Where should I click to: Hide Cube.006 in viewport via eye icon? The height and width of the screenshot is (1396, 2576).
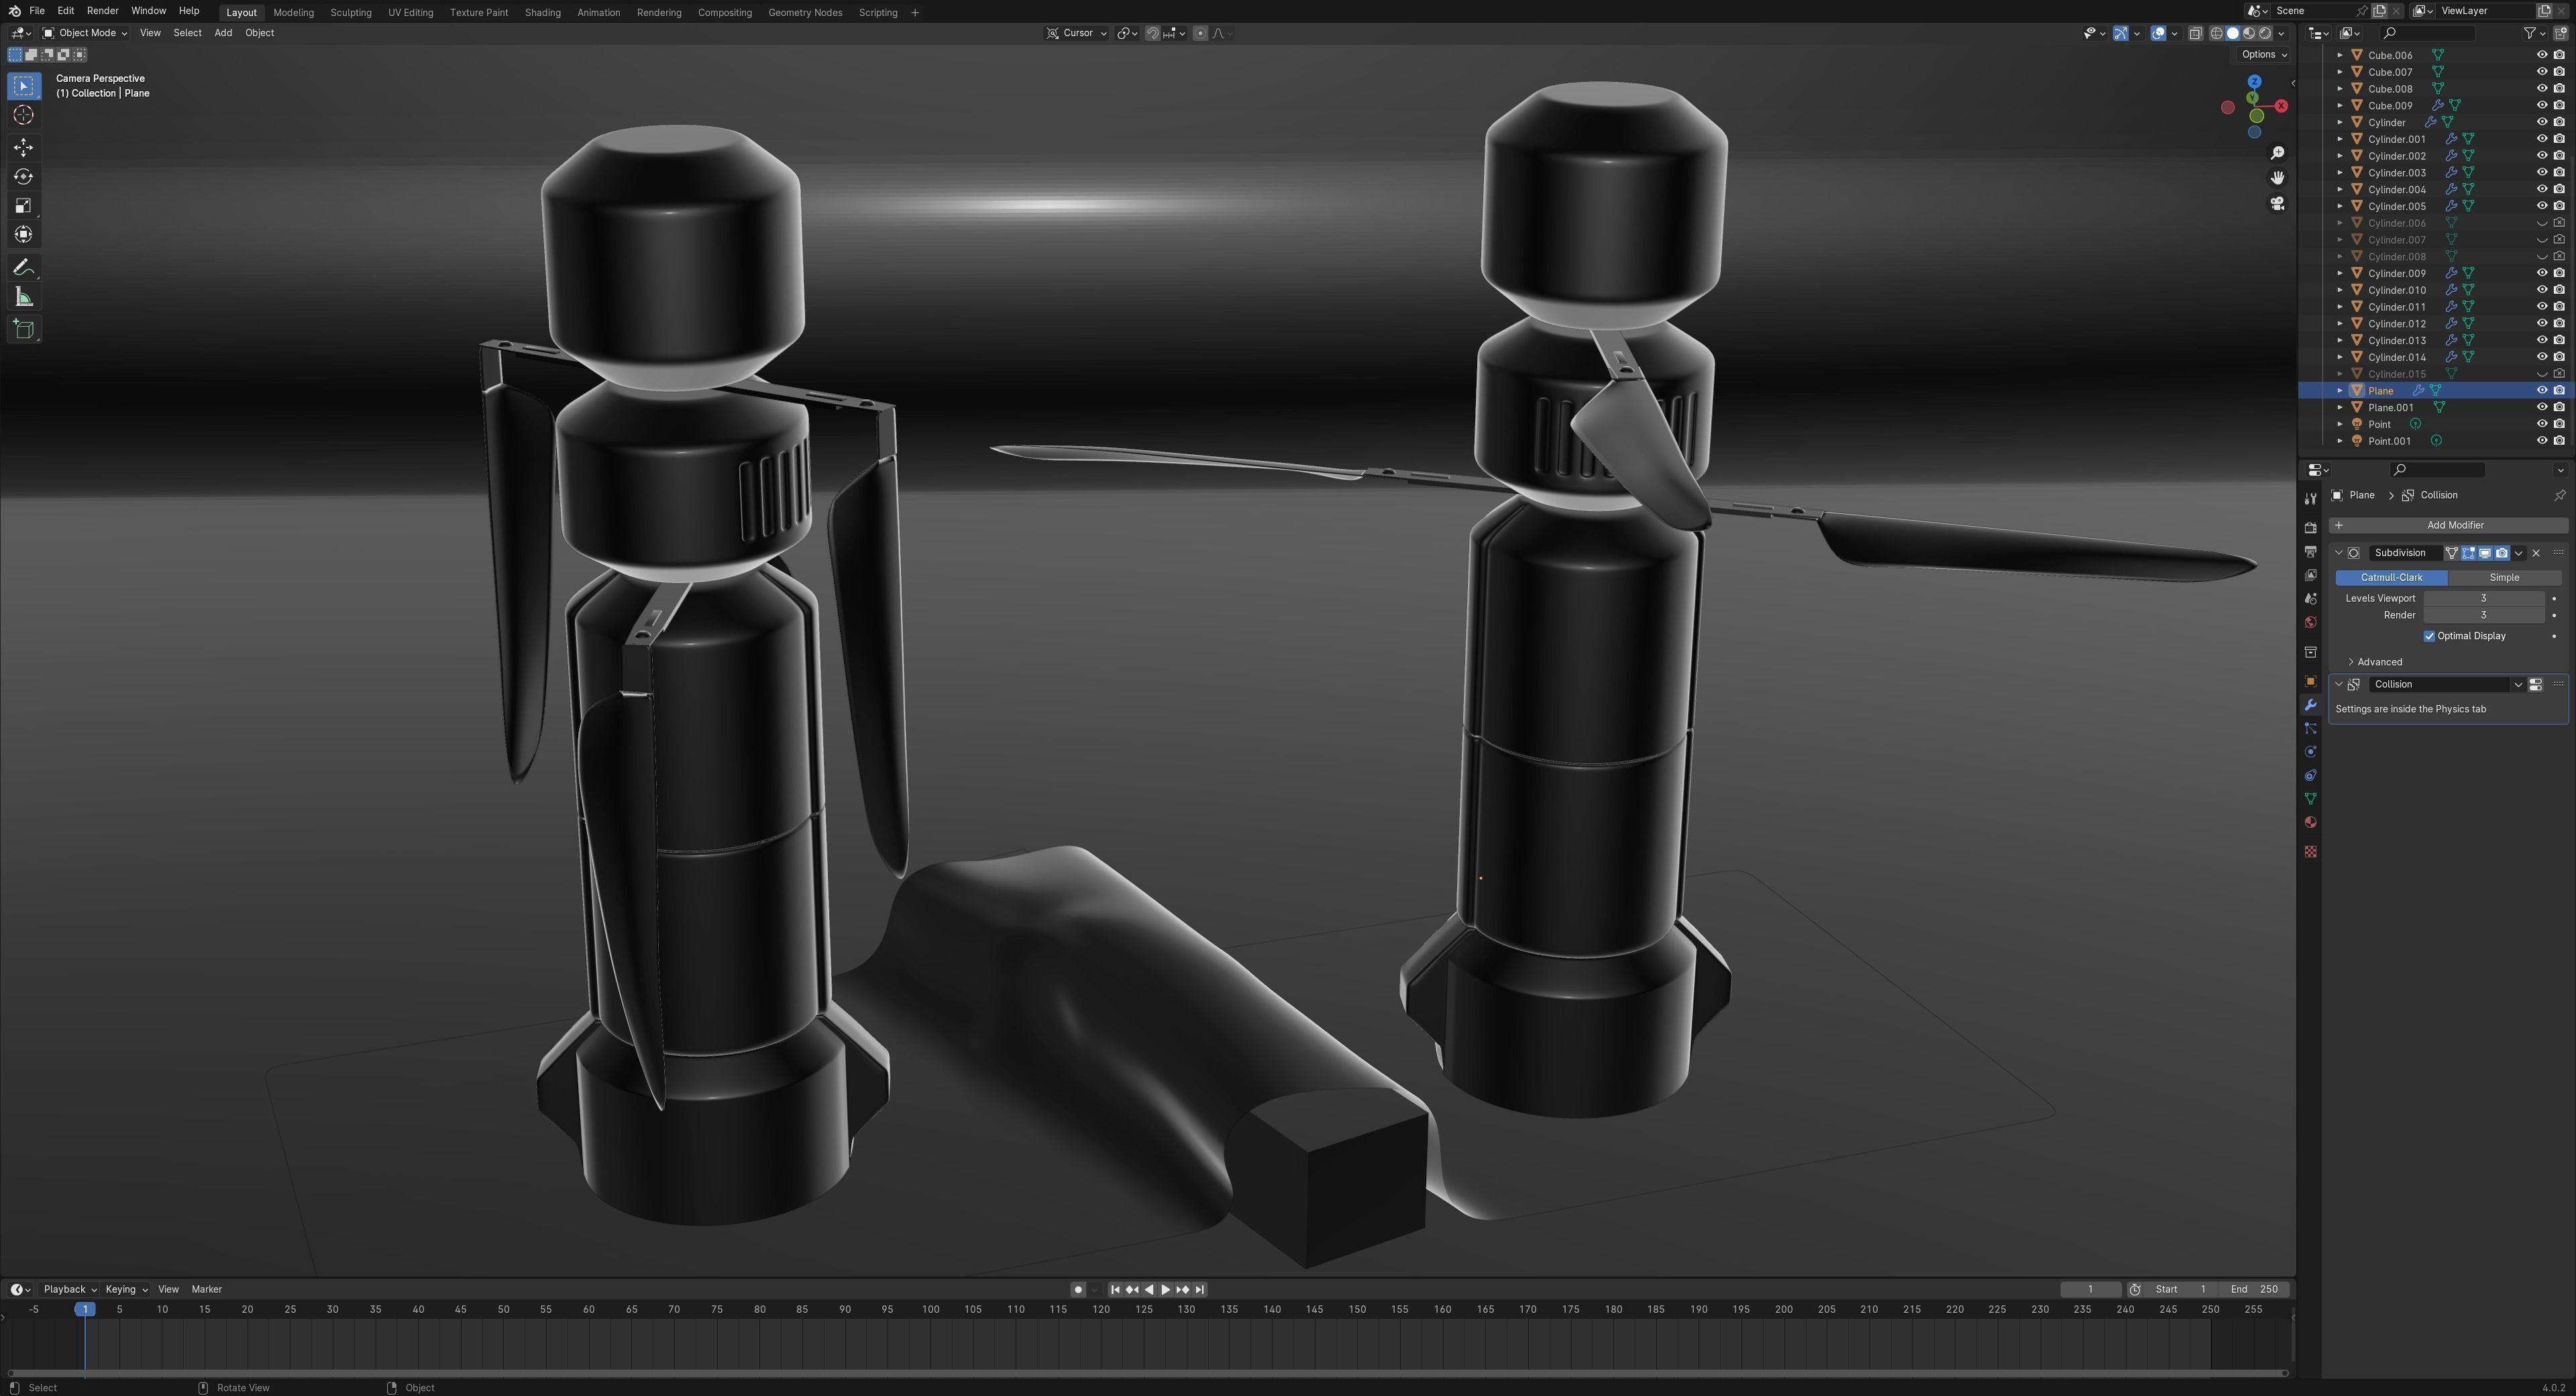pyautogui.click(x=2541, y=55)
